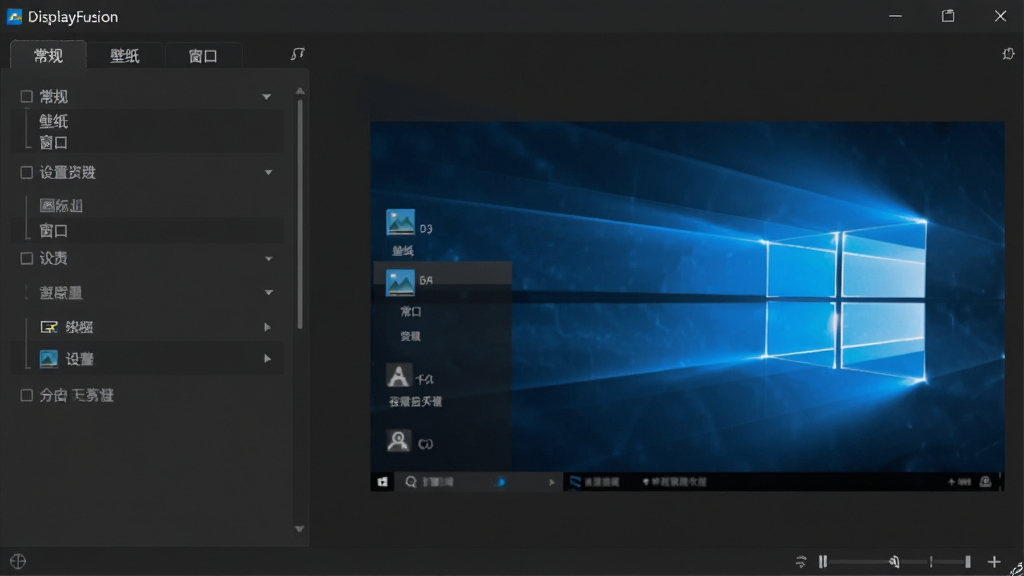
Task: Click the desktop wallpaper preview thumbnail
Action: [x=687, y=306]
